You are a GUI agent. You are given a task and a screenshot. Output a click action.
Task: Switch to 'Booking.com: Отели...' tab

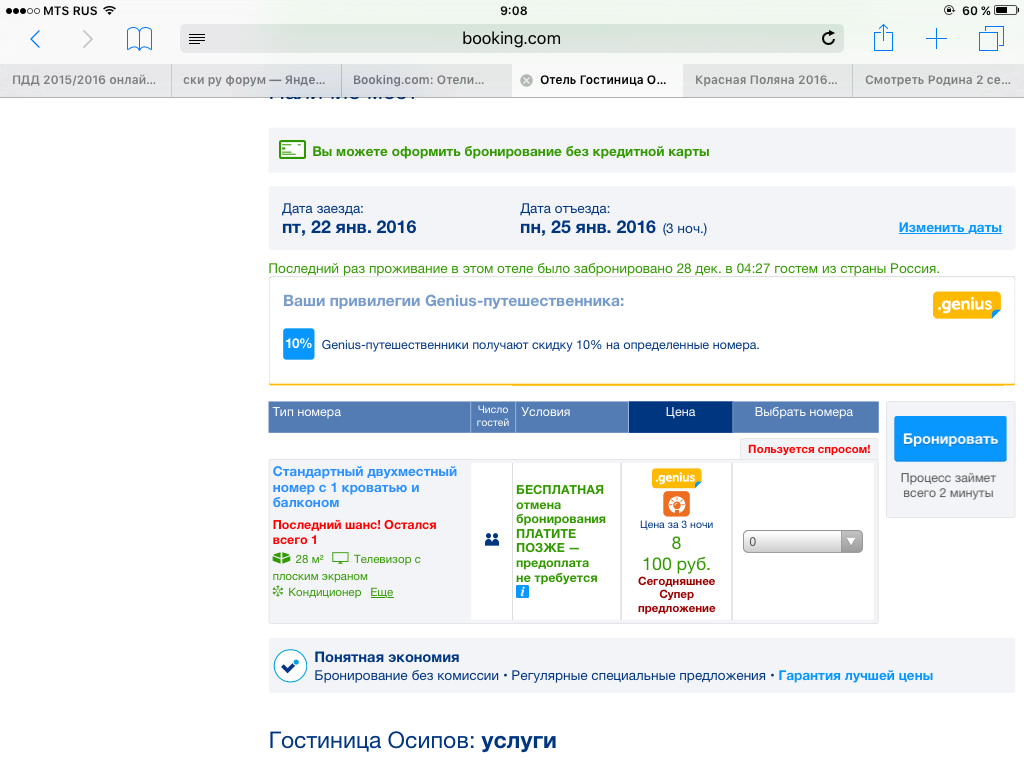(426, 80)
